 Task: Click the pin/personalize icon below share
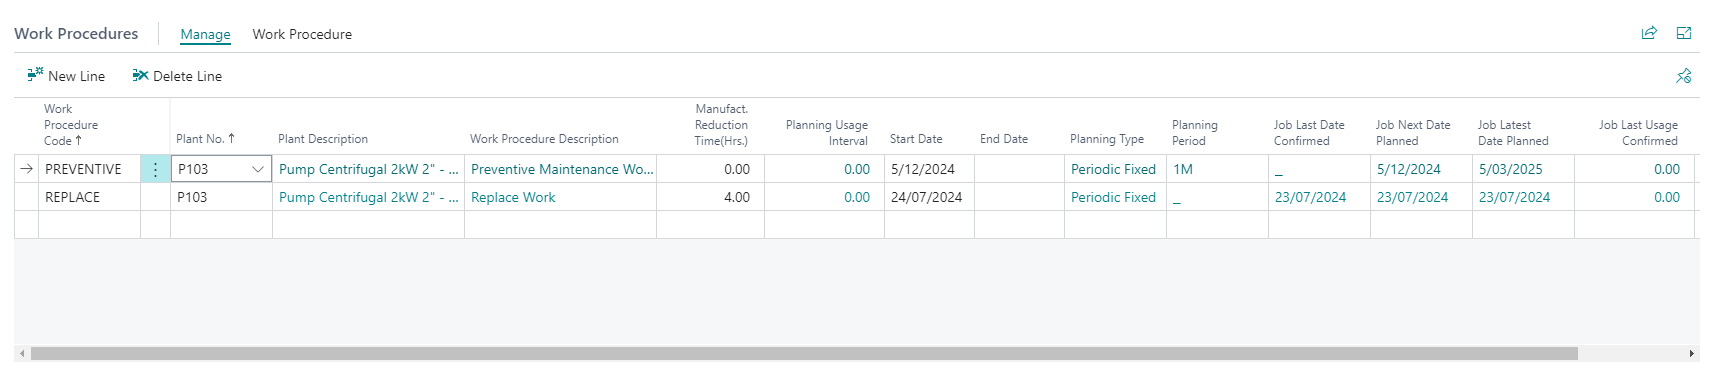point(1684,76)
